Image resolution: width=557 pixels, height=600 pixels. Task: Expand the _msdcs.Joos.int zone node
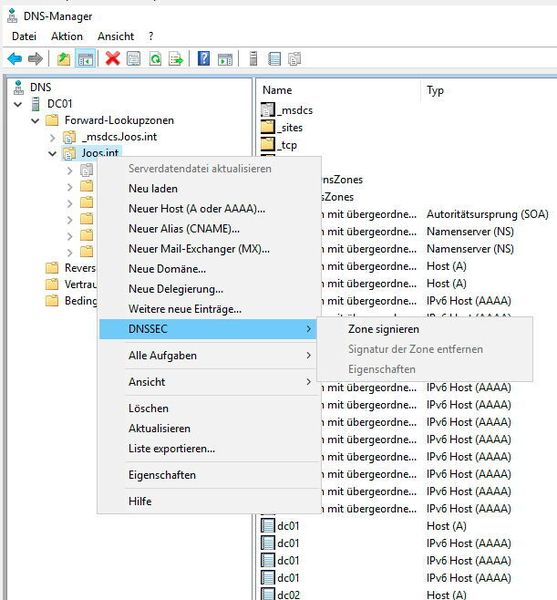53,137
